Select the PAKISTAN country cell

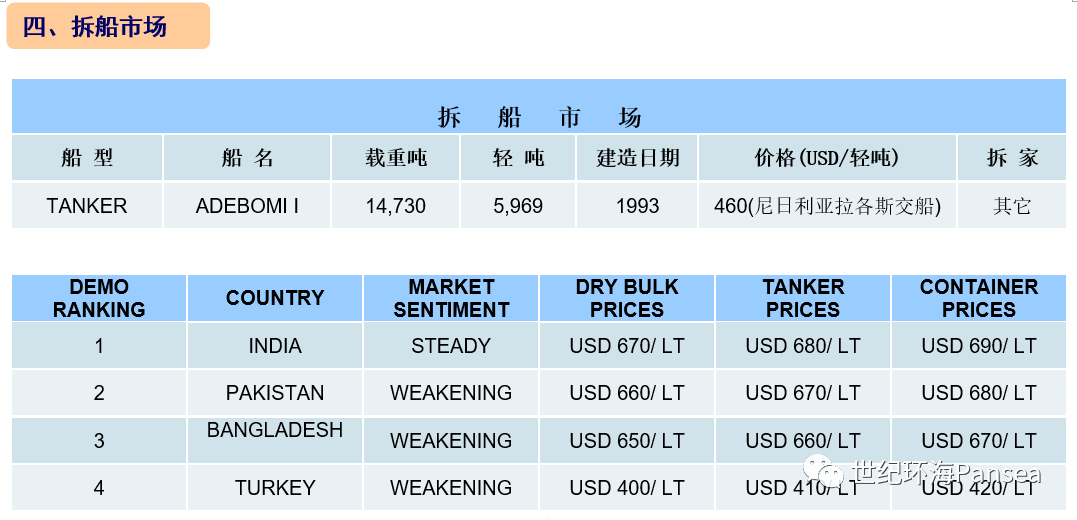tap(275, 393)
